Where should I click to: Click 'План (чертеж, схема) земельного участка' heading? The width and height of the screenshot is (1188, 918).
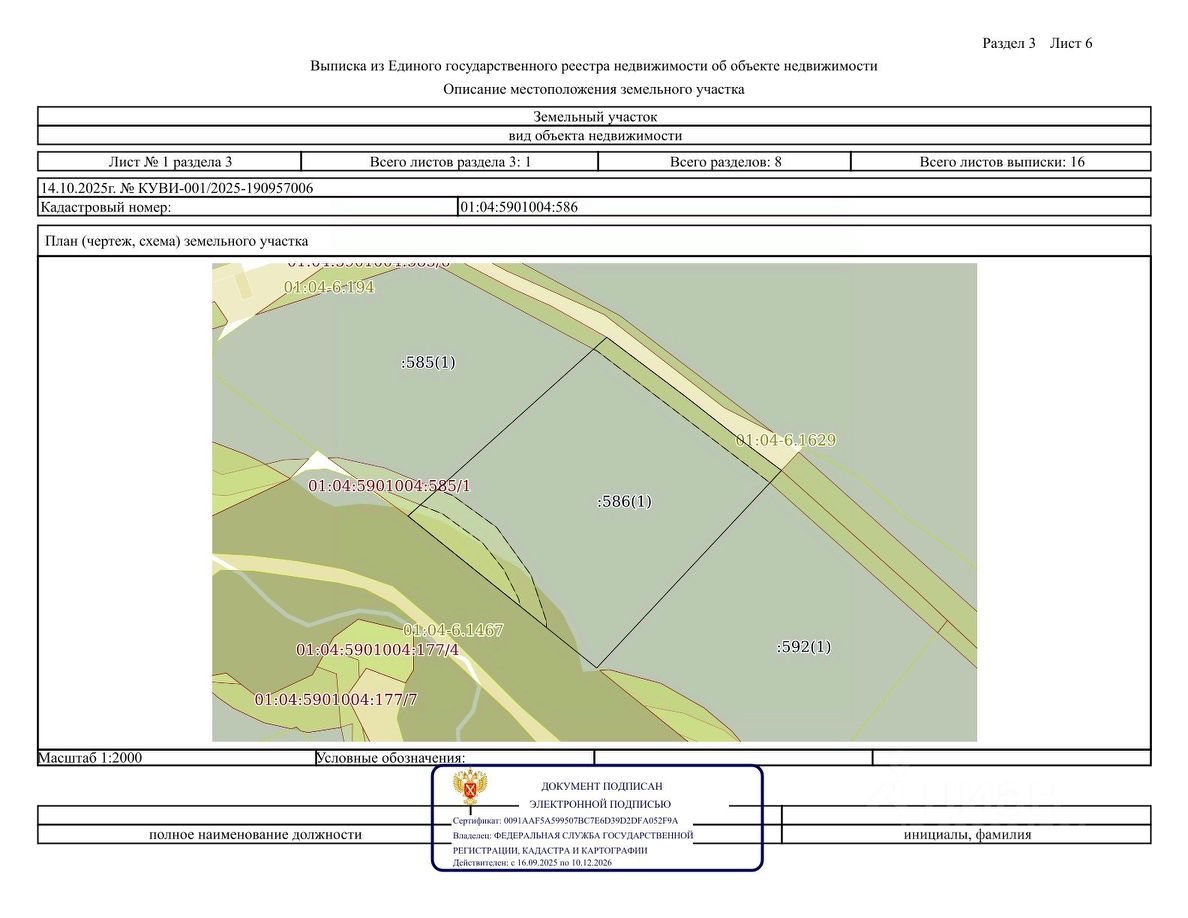coord(177,241)
